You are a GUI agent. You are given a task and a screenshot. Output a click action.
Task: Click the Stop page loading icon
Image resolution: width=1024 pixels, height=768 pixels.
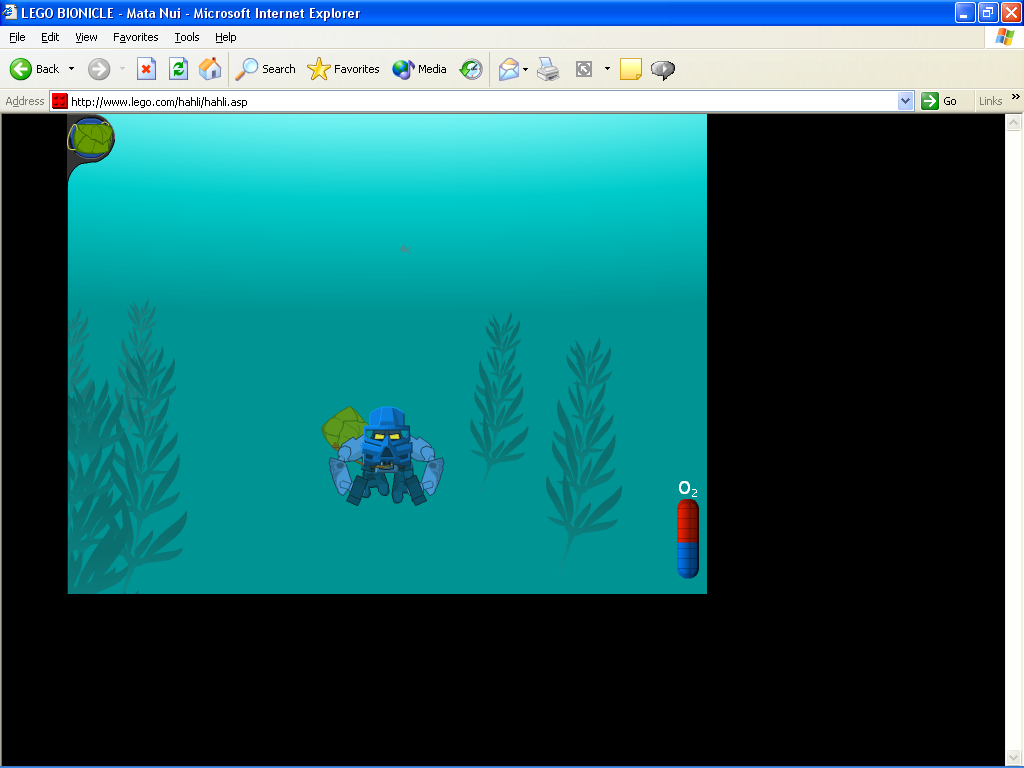(146, 69)
